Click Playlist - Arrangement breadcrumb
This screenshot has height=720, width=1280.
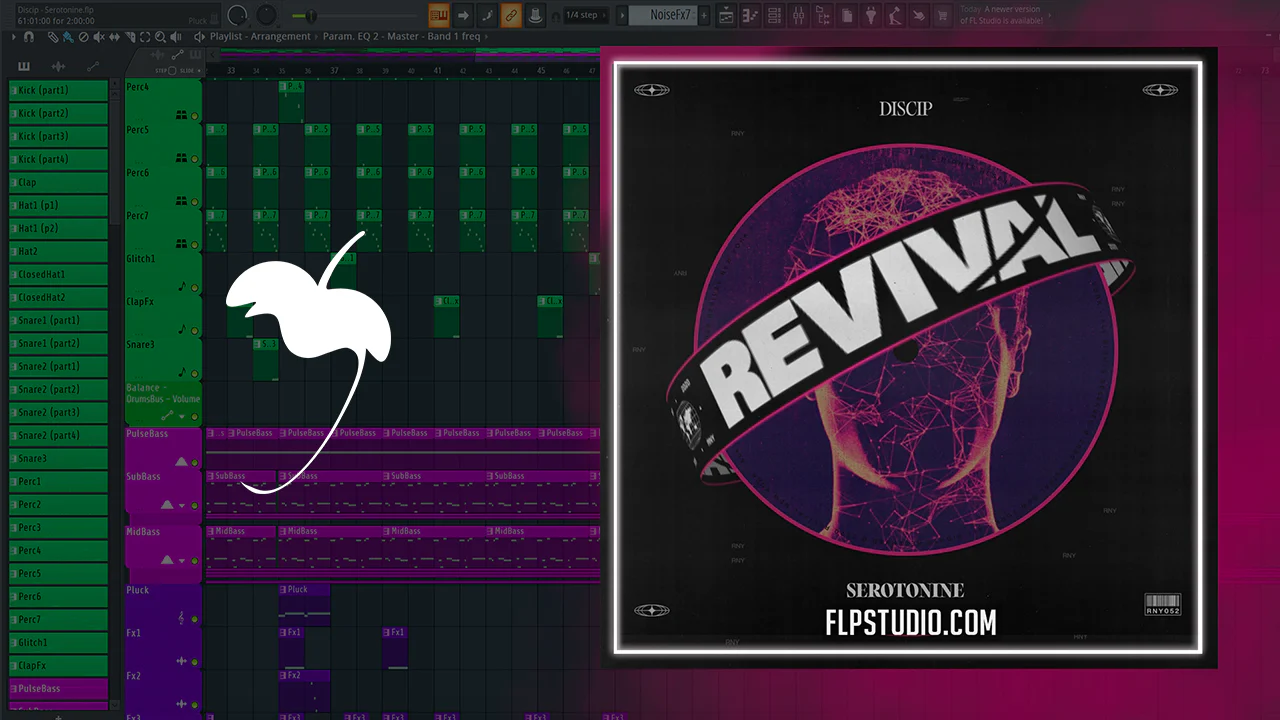(x=261, y=37)
